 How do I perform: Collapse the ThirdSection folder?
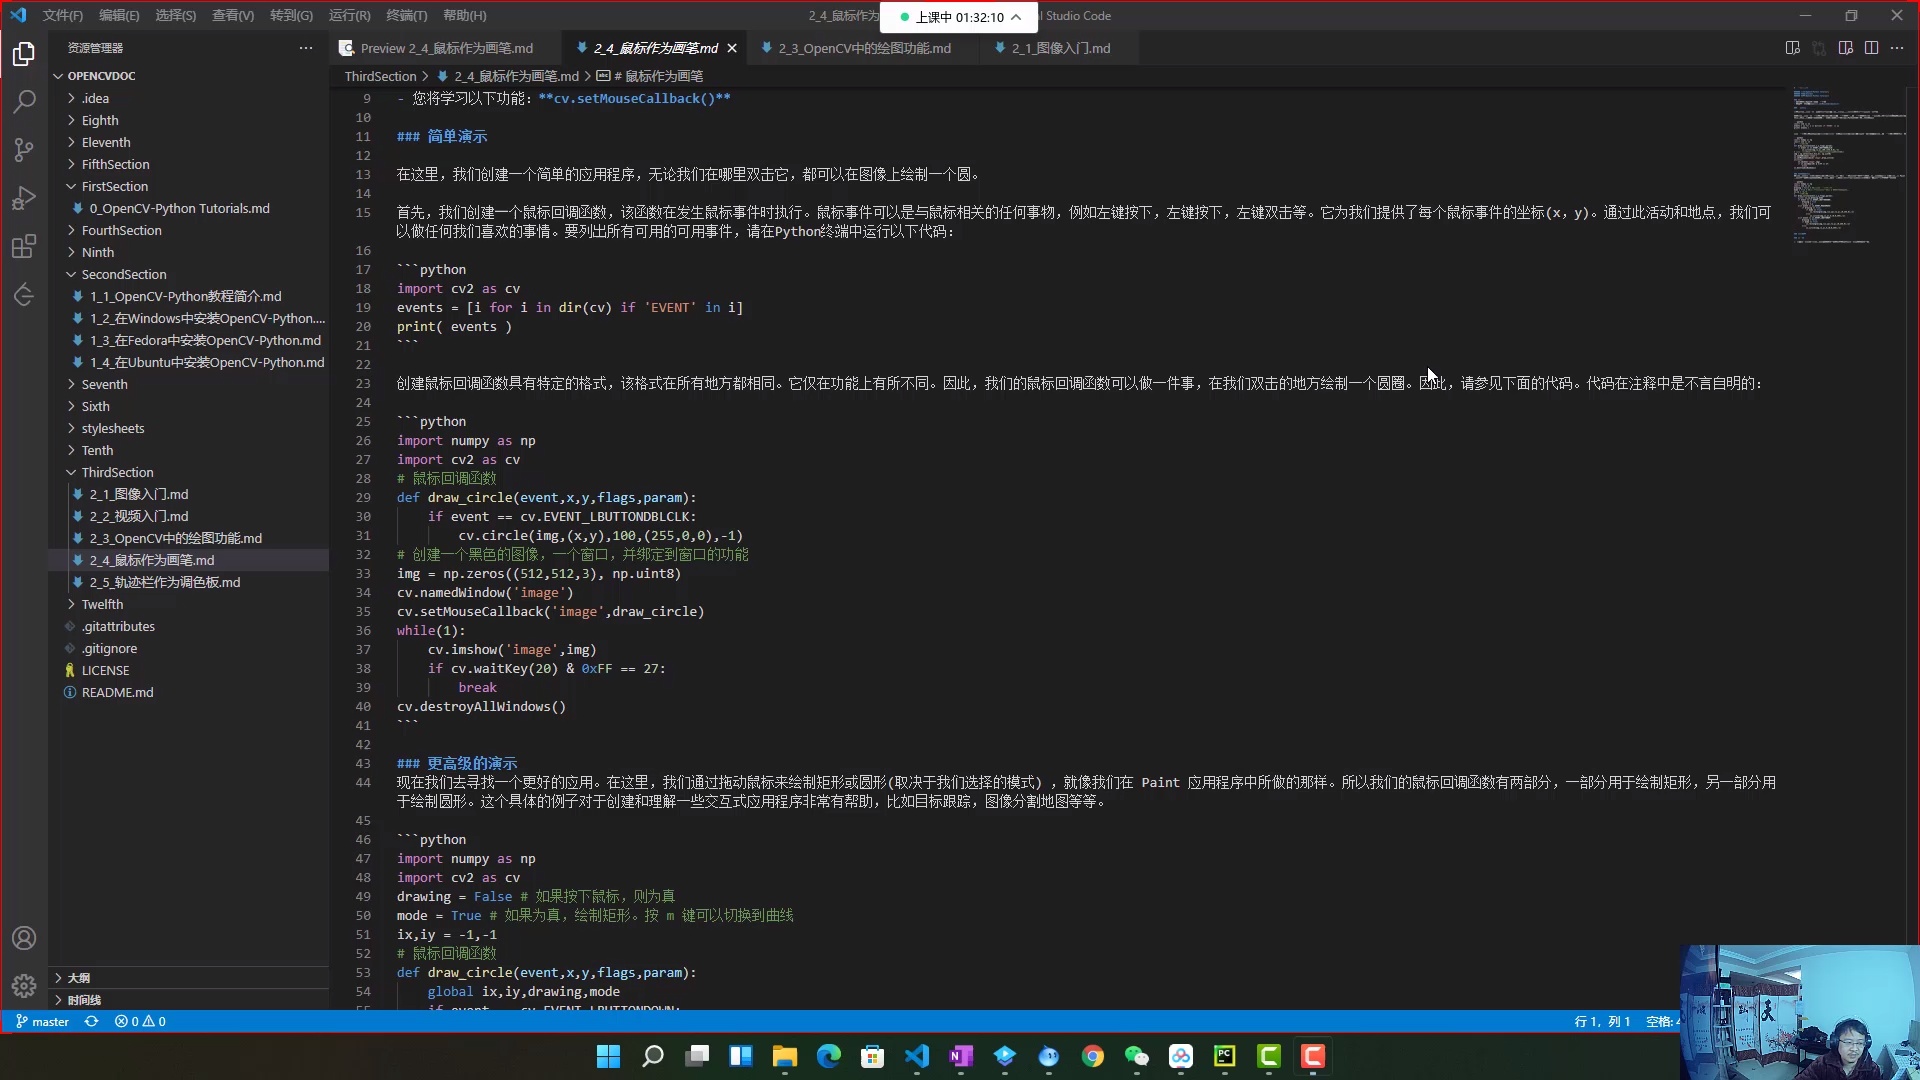(116, 471)
